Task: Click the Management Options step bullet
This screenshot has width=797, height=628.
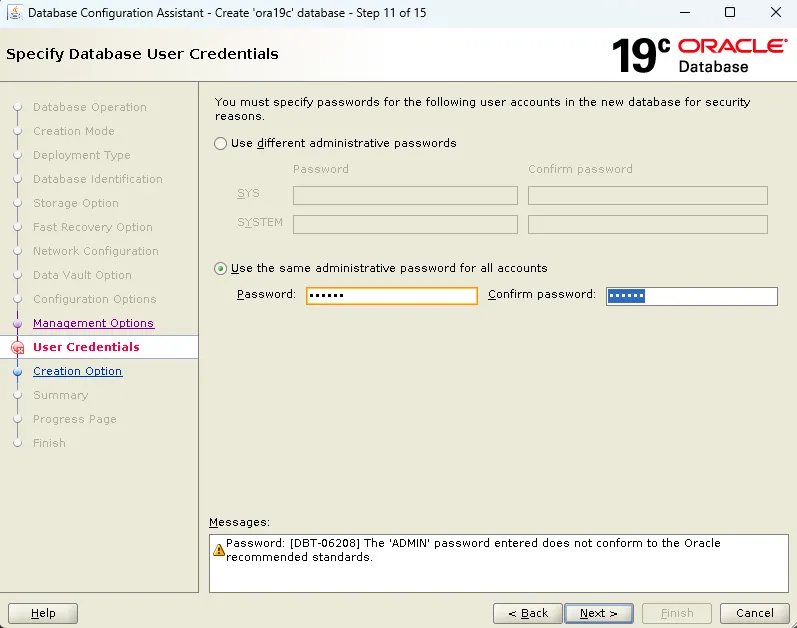Action: click(18, 324)
